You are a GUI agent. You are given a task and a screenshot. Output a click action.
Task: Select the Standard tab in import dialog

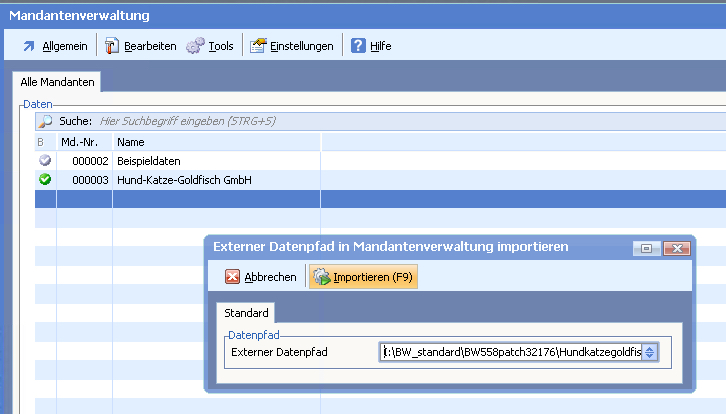pos(245,313)
